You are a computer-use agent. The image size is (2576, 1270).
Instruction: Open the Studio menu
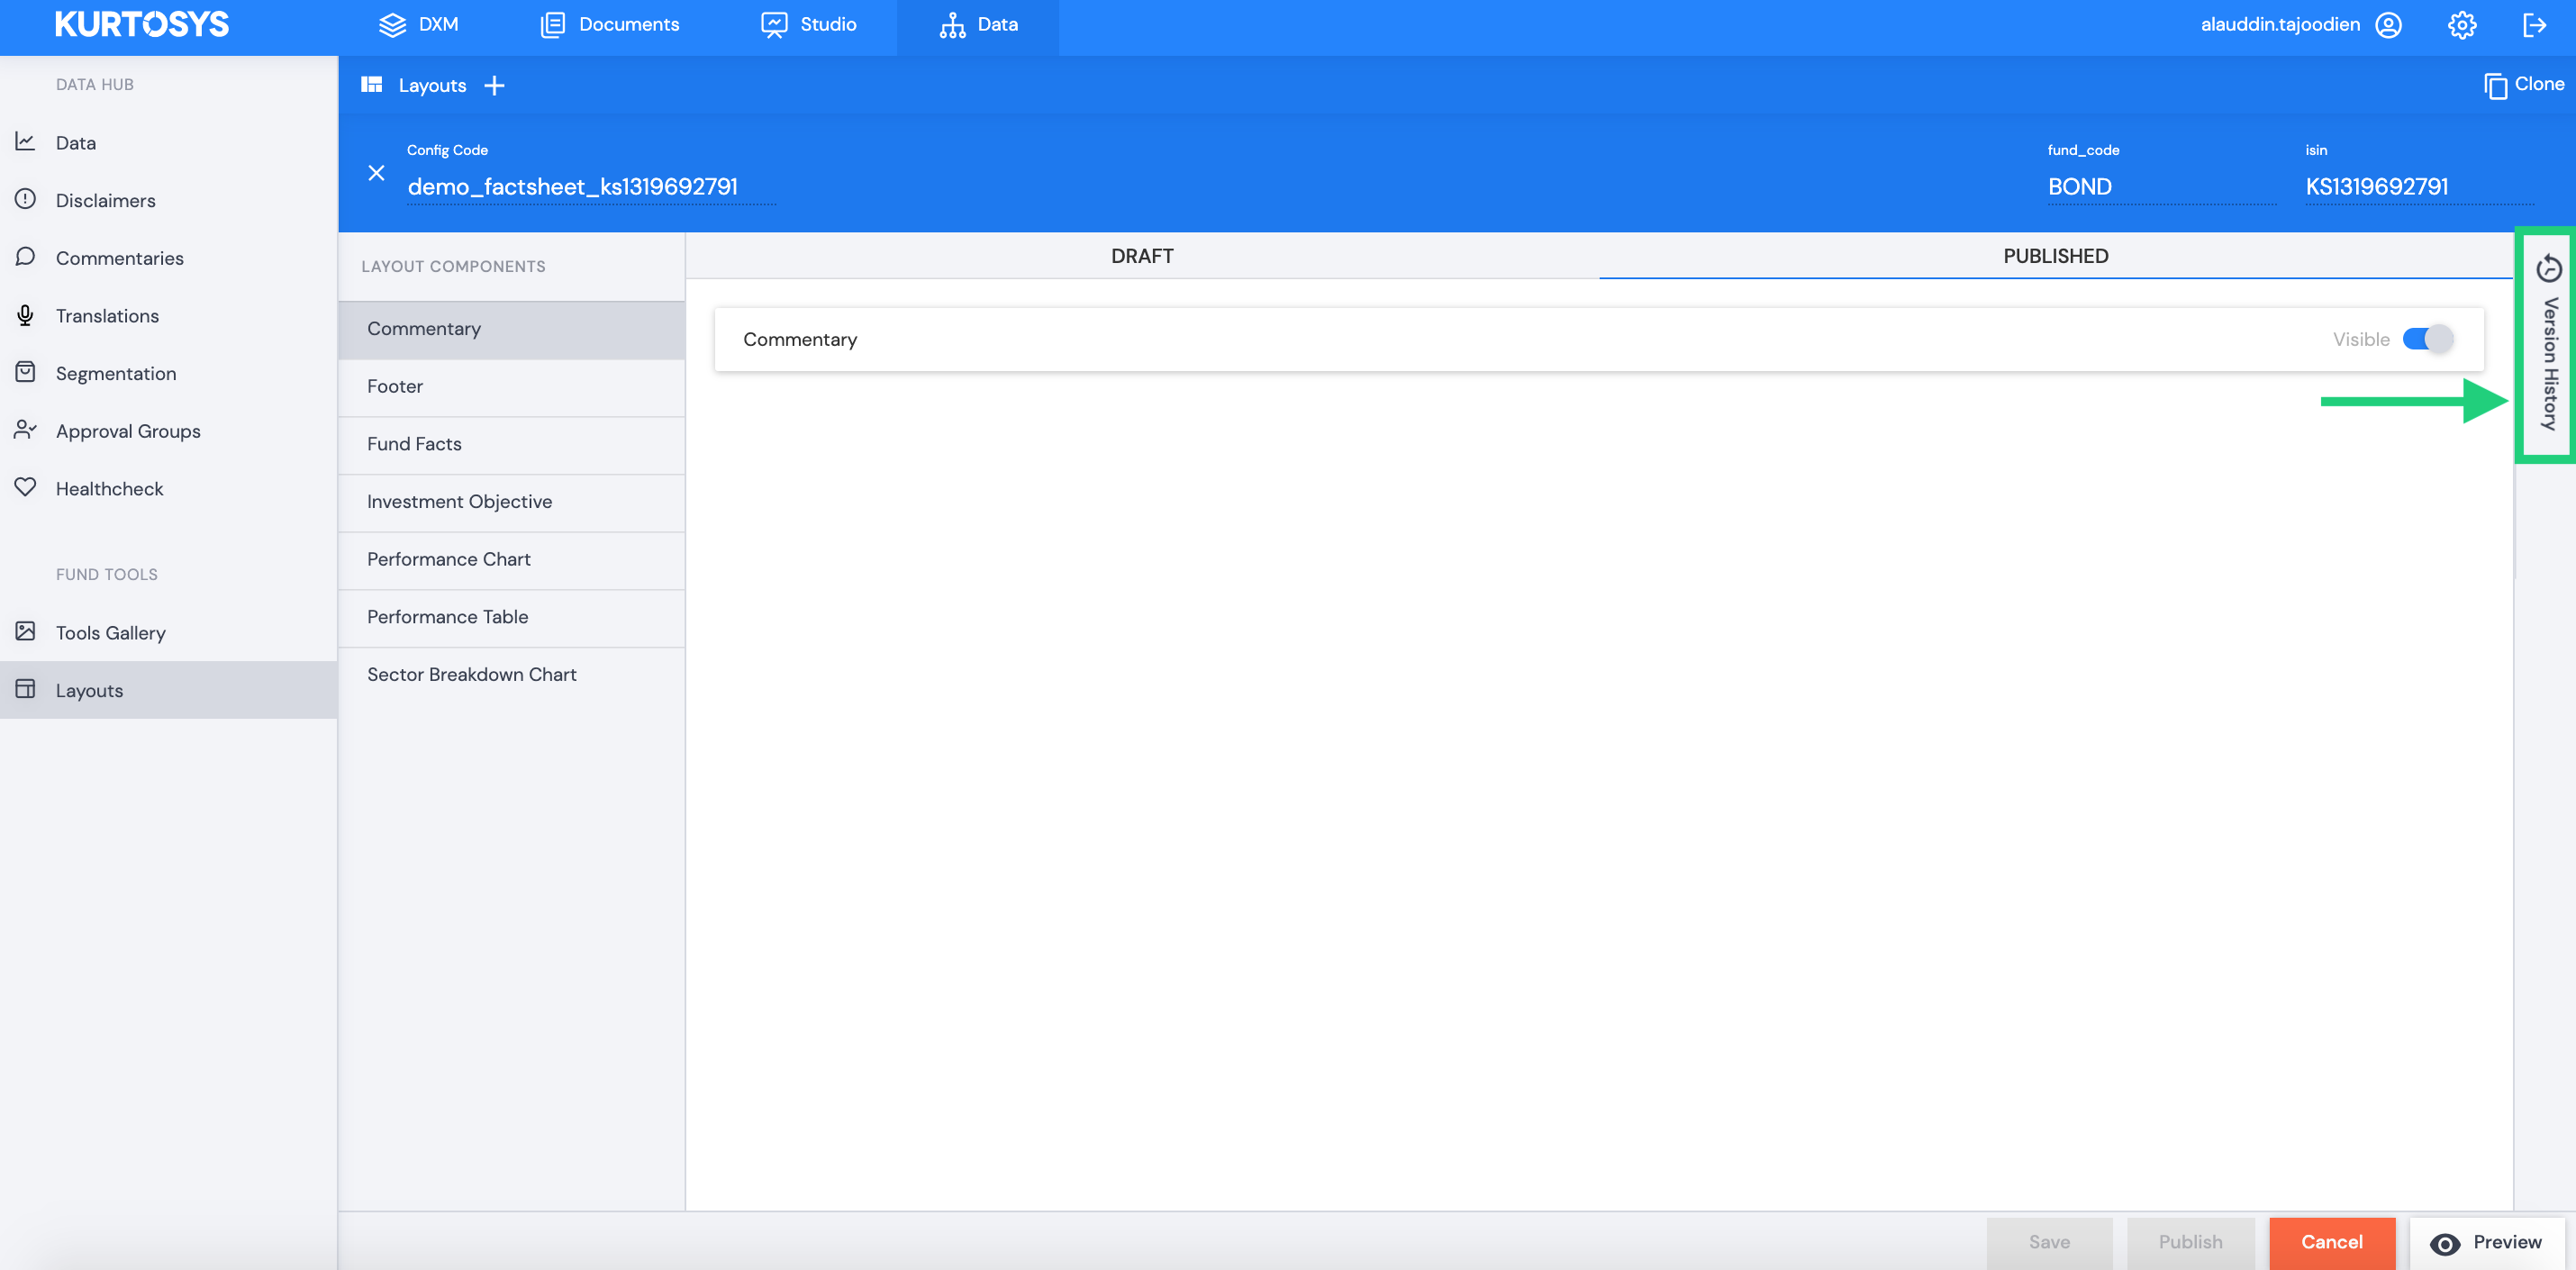(808, 25)
